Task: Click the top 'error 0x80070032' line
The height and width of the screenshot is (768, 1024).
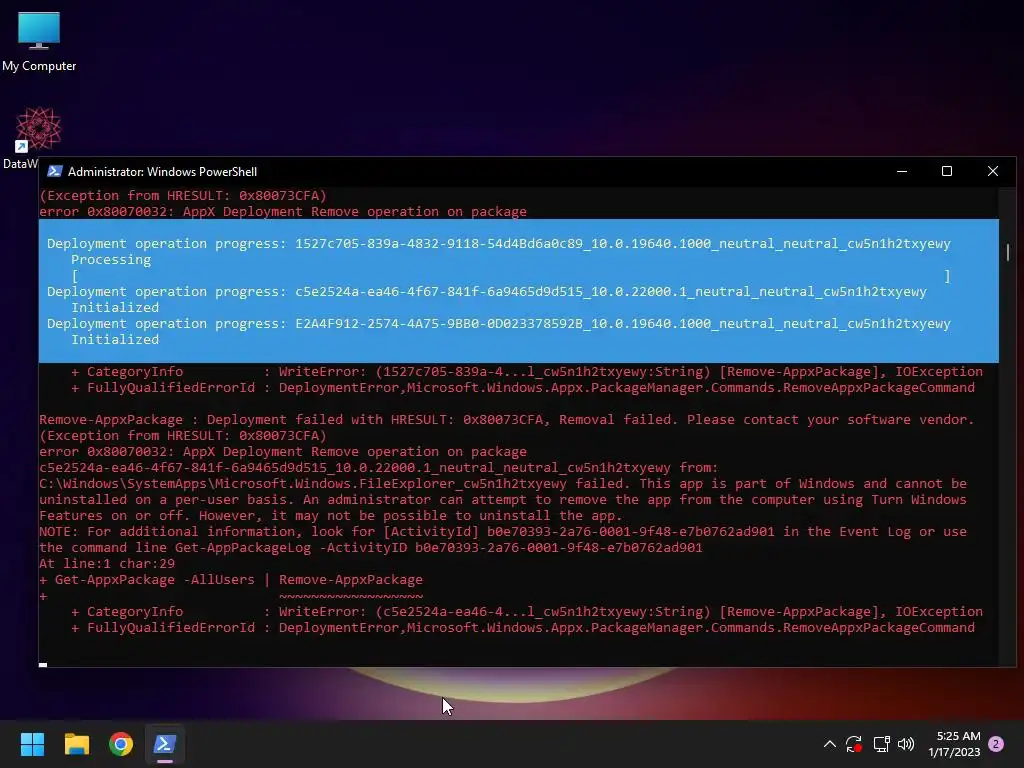Action: [283, 212]
